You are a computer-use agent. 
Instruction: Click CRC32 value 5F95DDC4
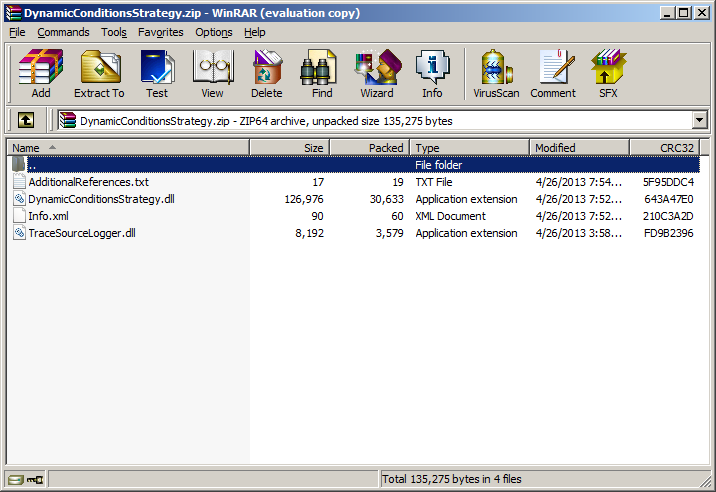(x=669, y=182)
